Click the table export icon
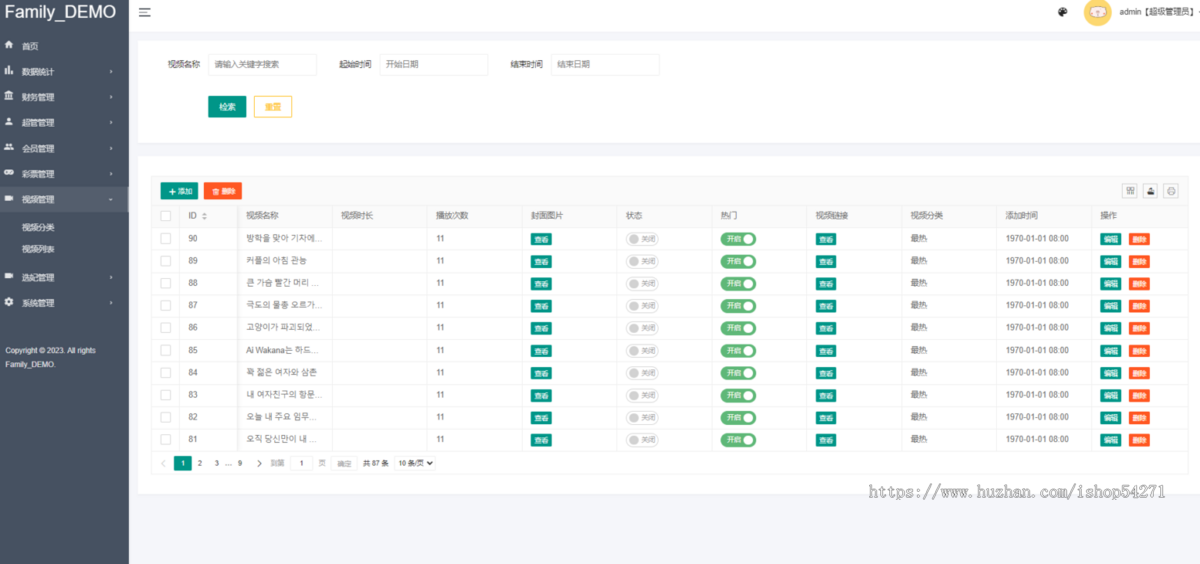This screenshot has width=1200, height=564. tap(1151, 190)
